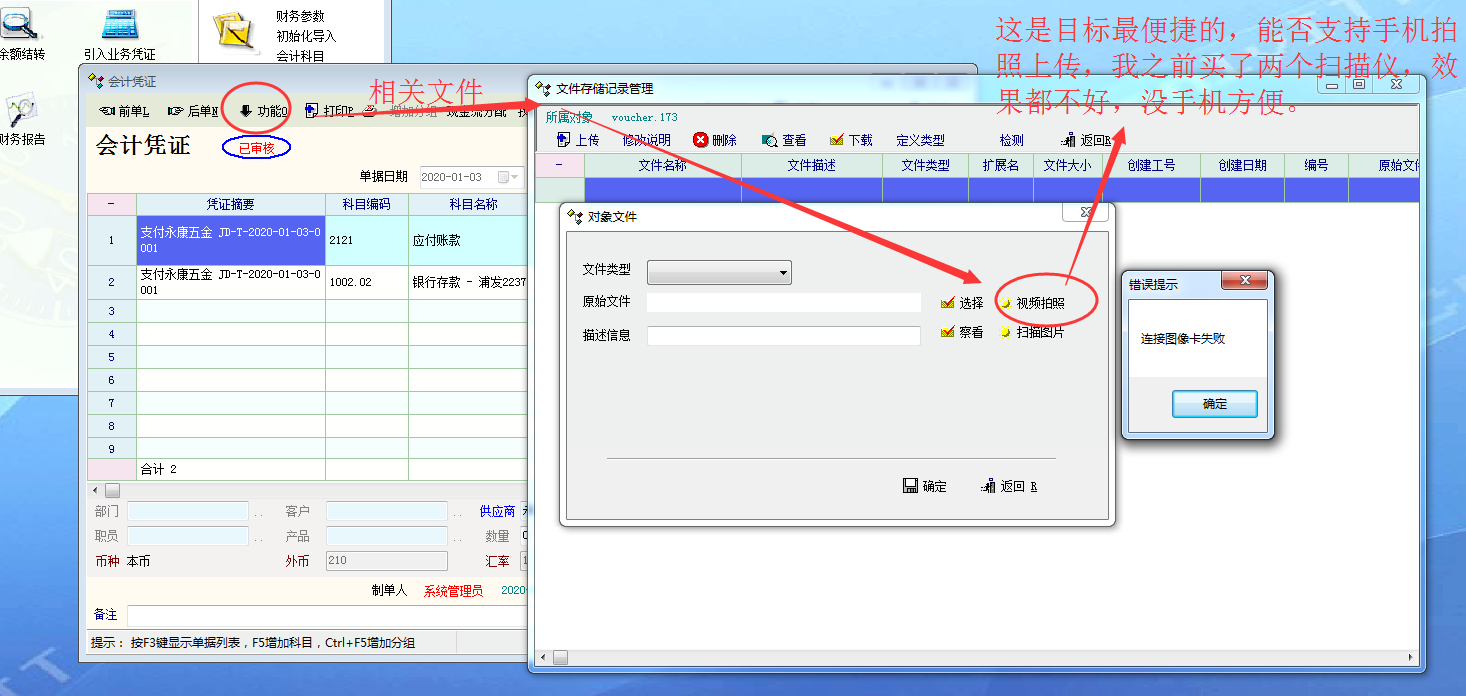Click 定义类型 in file records toolbar

click(920, 140)
